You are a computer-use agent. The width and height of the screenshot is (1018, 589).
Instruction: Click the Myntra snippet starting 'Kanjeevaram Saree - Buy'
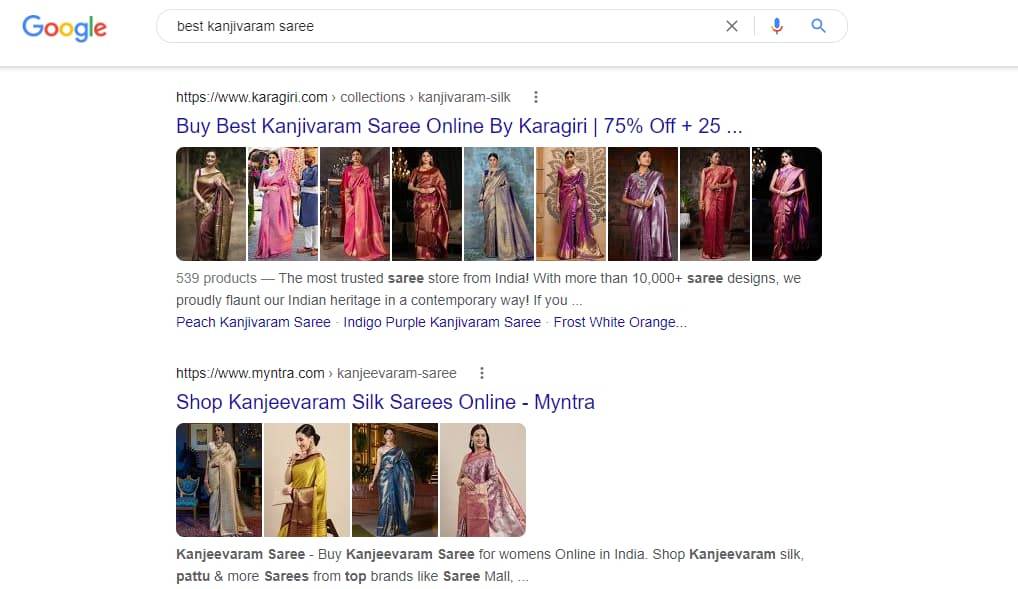pos(490,565)
